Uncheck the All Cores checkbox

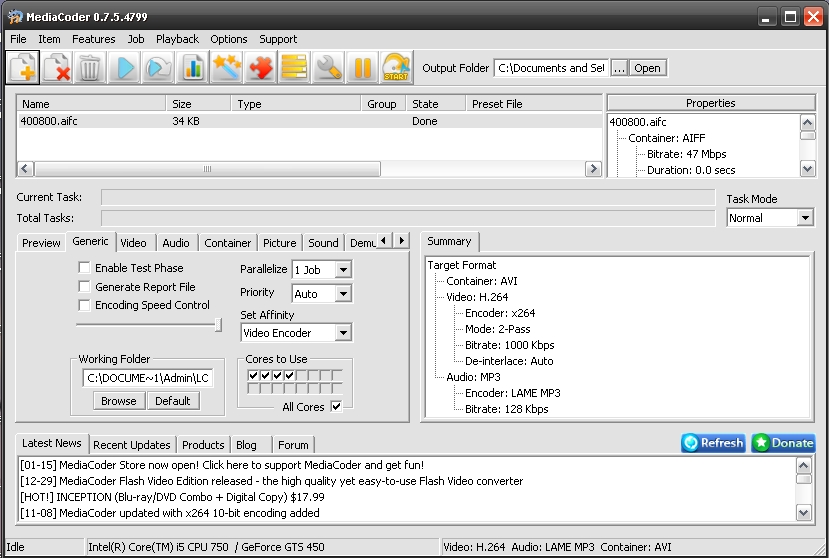(336, 407)
